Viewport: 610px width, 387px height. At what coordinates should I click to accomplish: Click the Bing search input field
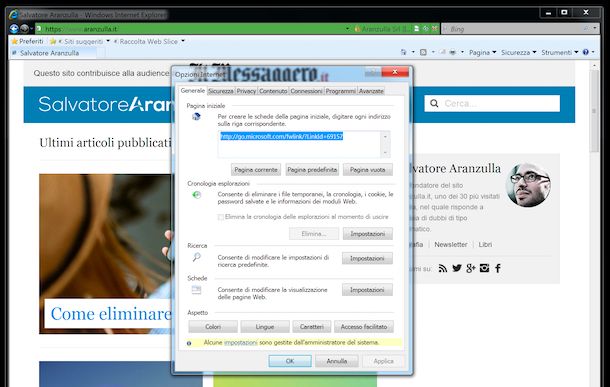click(x=512, y=29)
